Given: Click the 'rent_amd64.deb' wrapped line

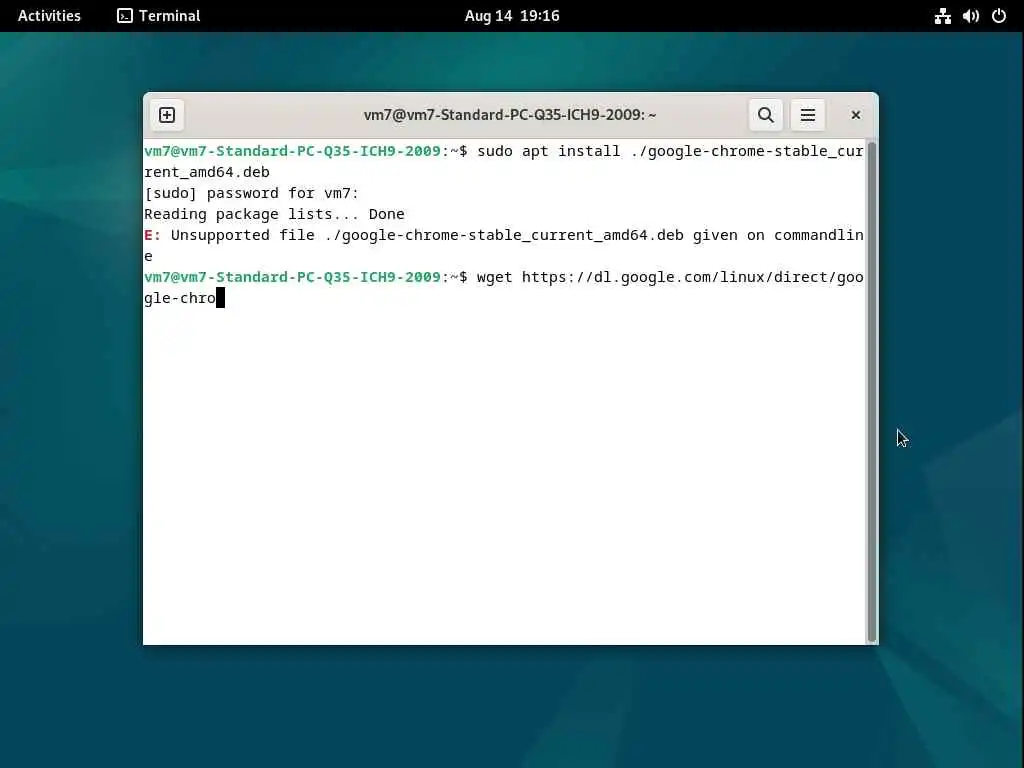Looking at the screenshot, I should pyautogui.click(x=207, y=172).
